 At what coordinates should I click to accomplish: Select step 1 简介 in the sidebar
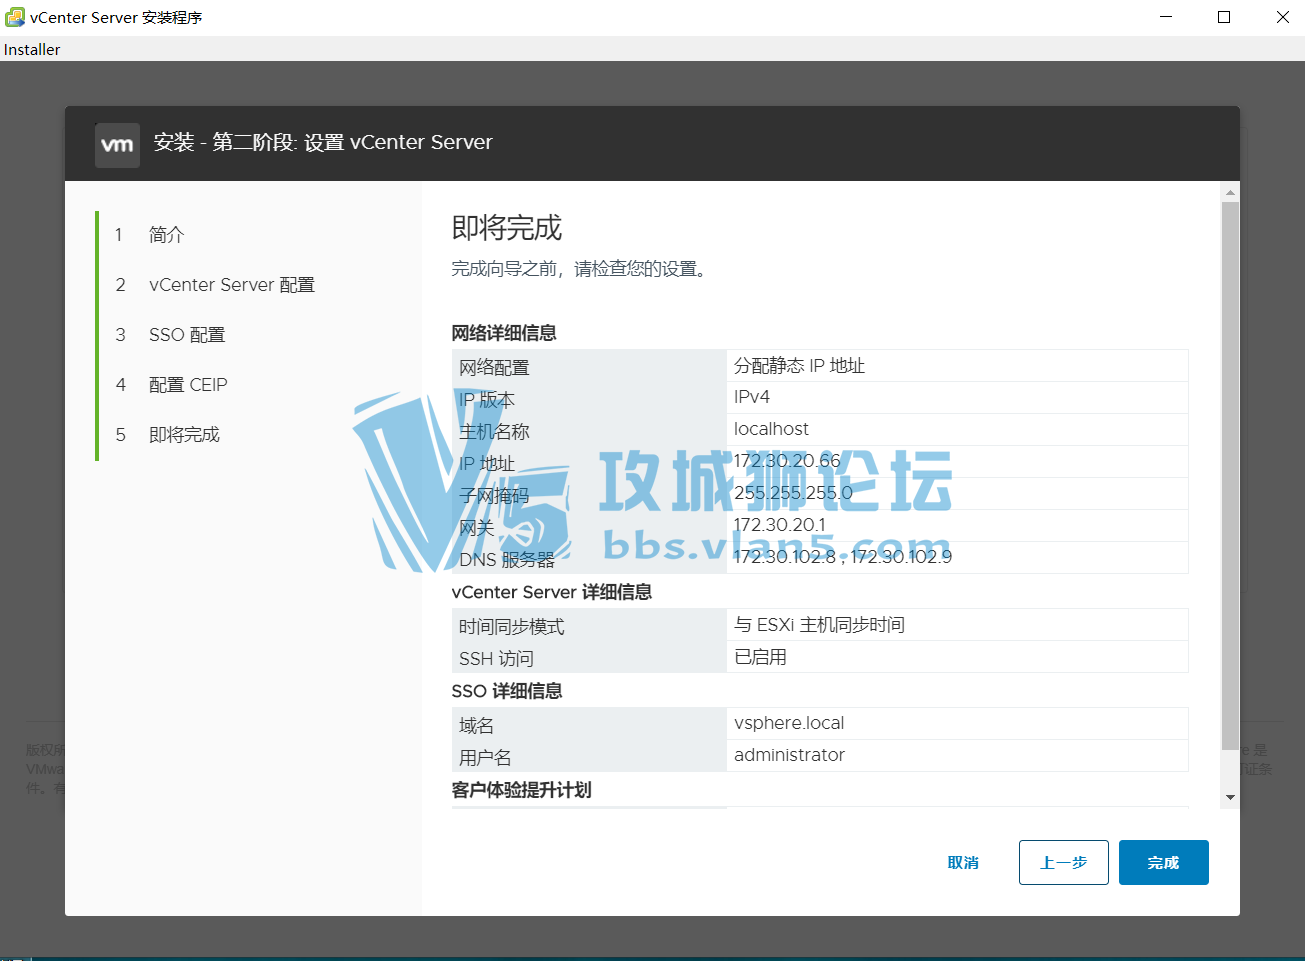pyautogui.click(x=166, y=234)
